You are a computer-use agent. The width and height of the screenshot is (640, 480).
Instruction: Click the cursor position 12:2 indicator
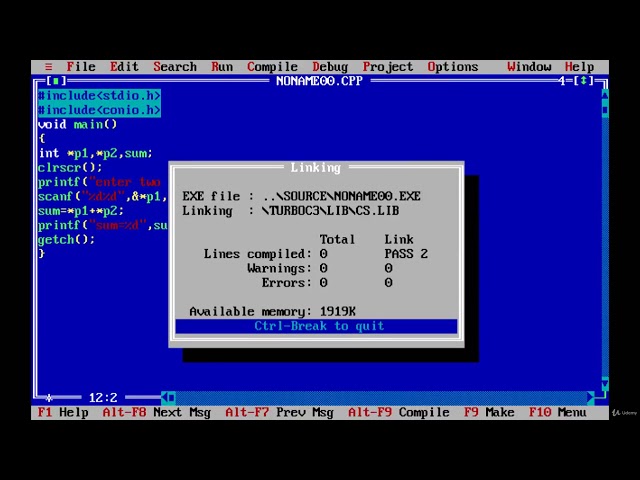pos(103,397)
